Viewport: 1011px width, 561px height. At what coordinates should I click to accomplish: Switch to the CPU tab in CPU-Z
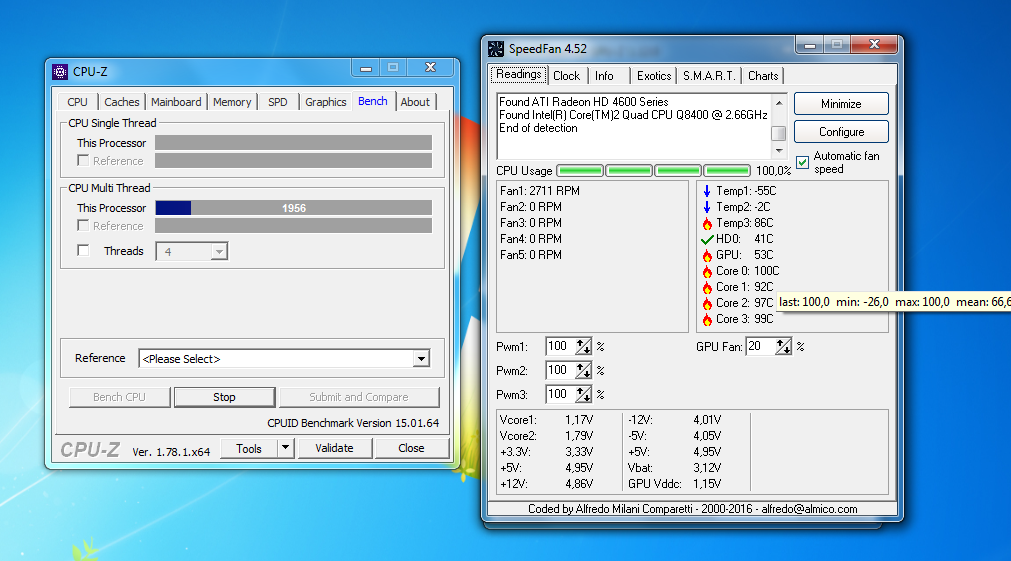77,102
